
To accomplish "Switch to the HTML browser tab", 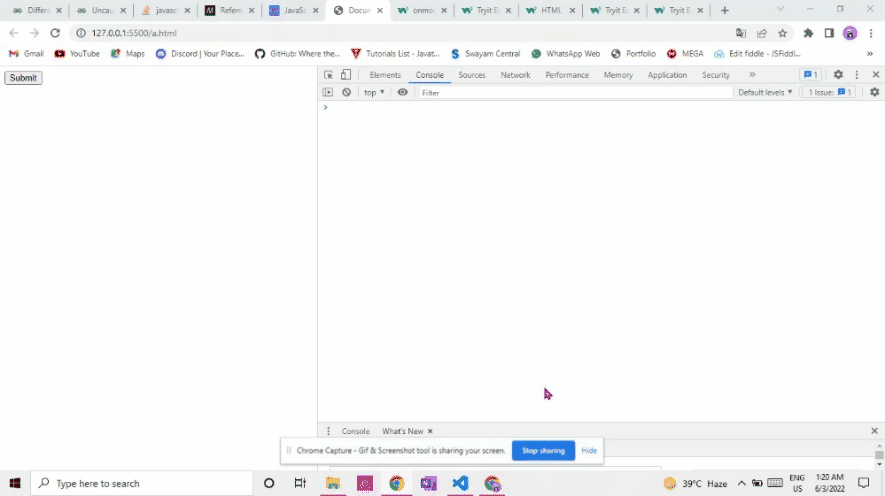I will coord(550,10).
